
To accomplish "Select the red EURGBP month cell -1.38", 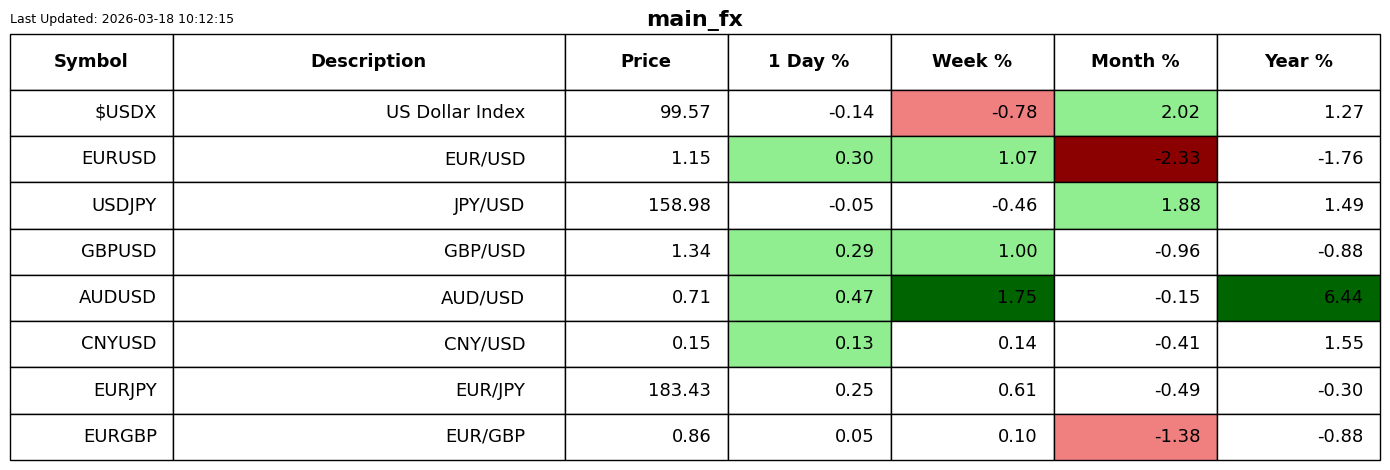I will pyautogui.click(x=1135, y=437).
